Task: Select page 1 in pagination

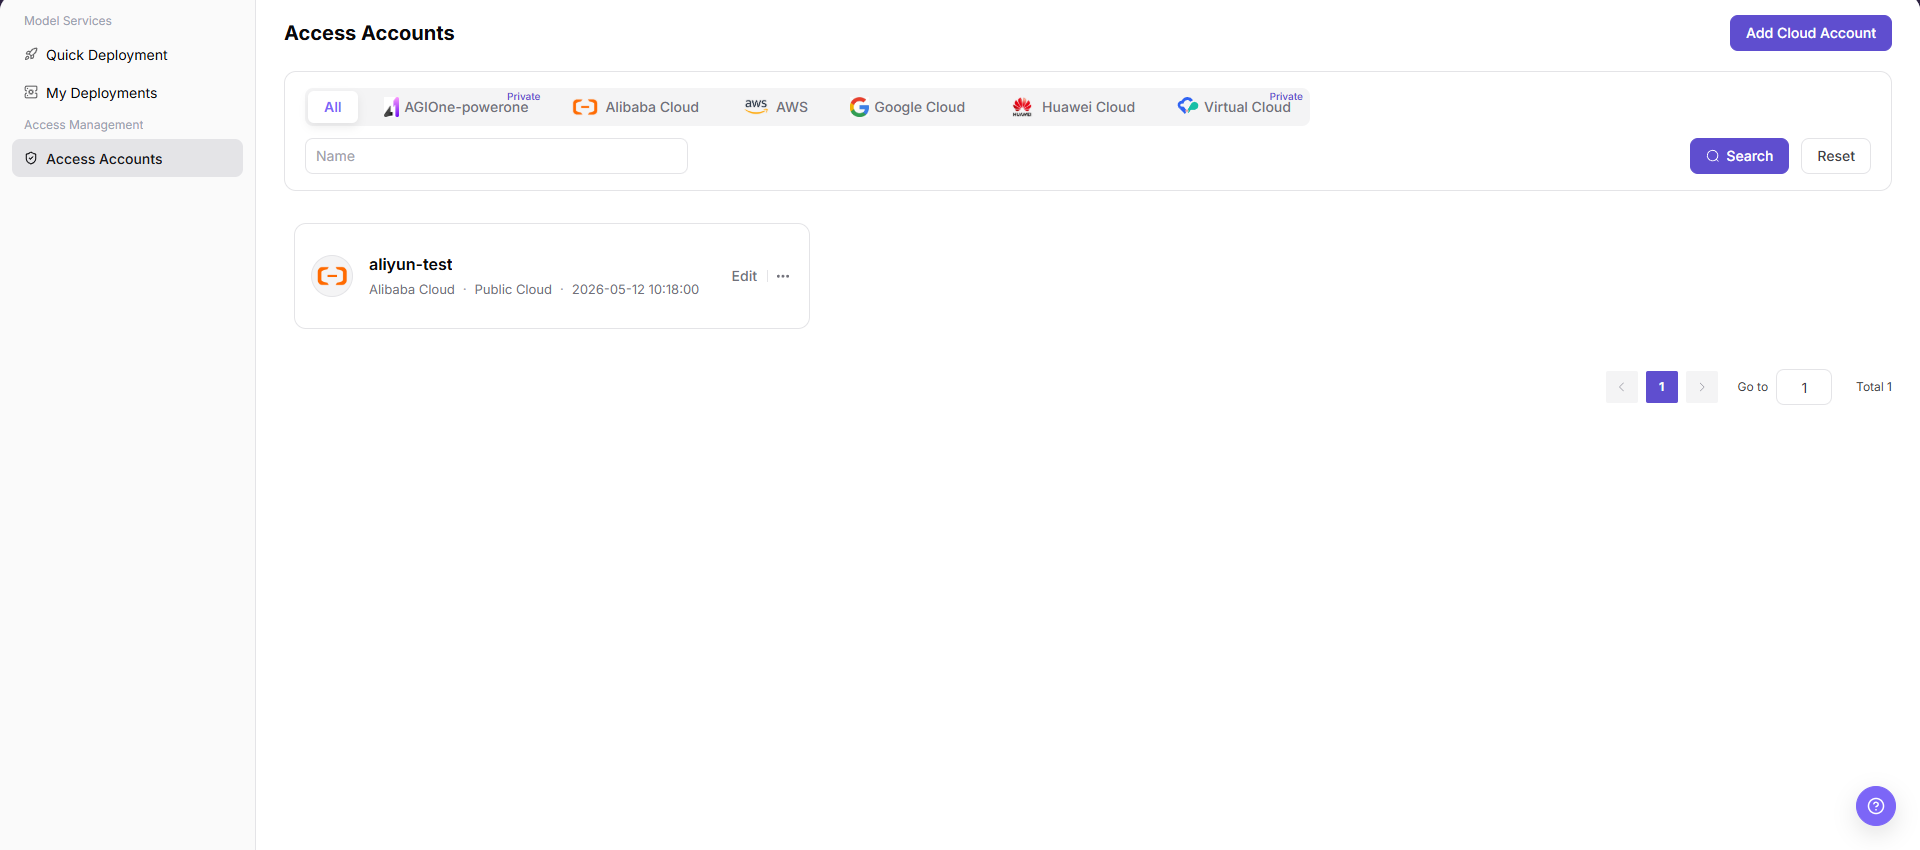Action: point(1661,387)
